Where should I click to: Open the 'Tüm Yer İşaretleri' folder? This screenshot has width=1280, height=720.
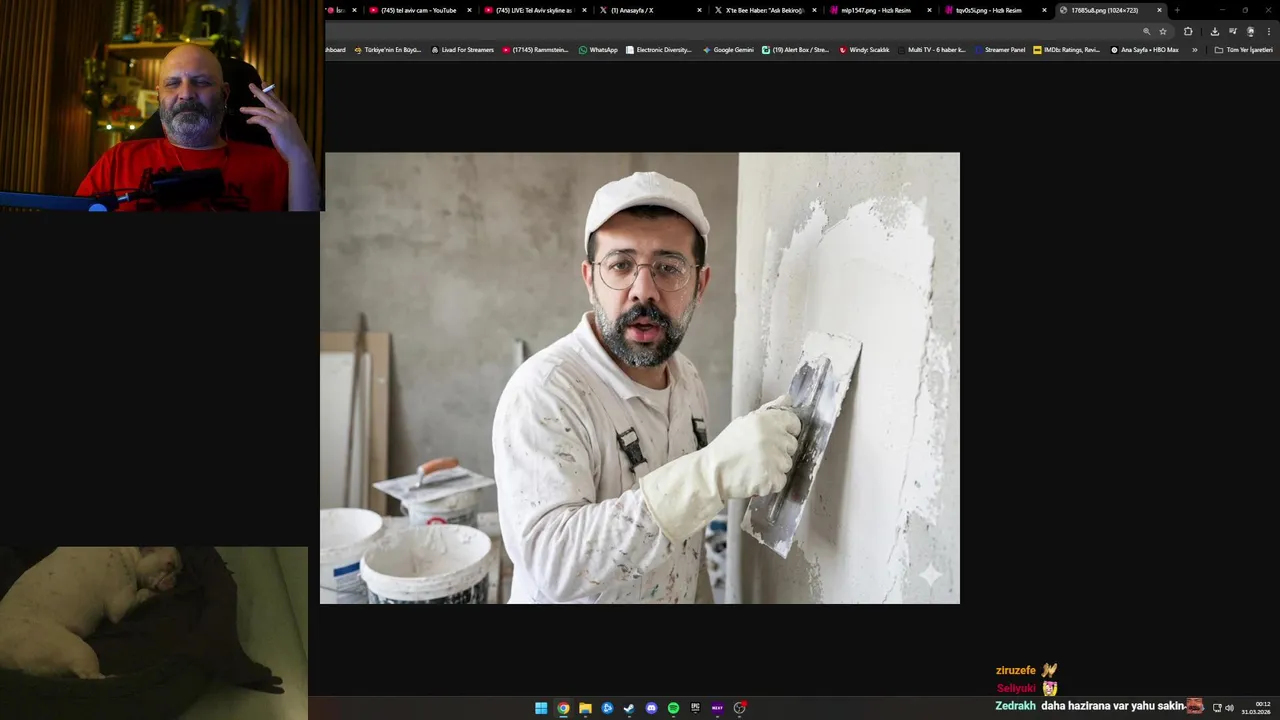[x=1244, y=49]
